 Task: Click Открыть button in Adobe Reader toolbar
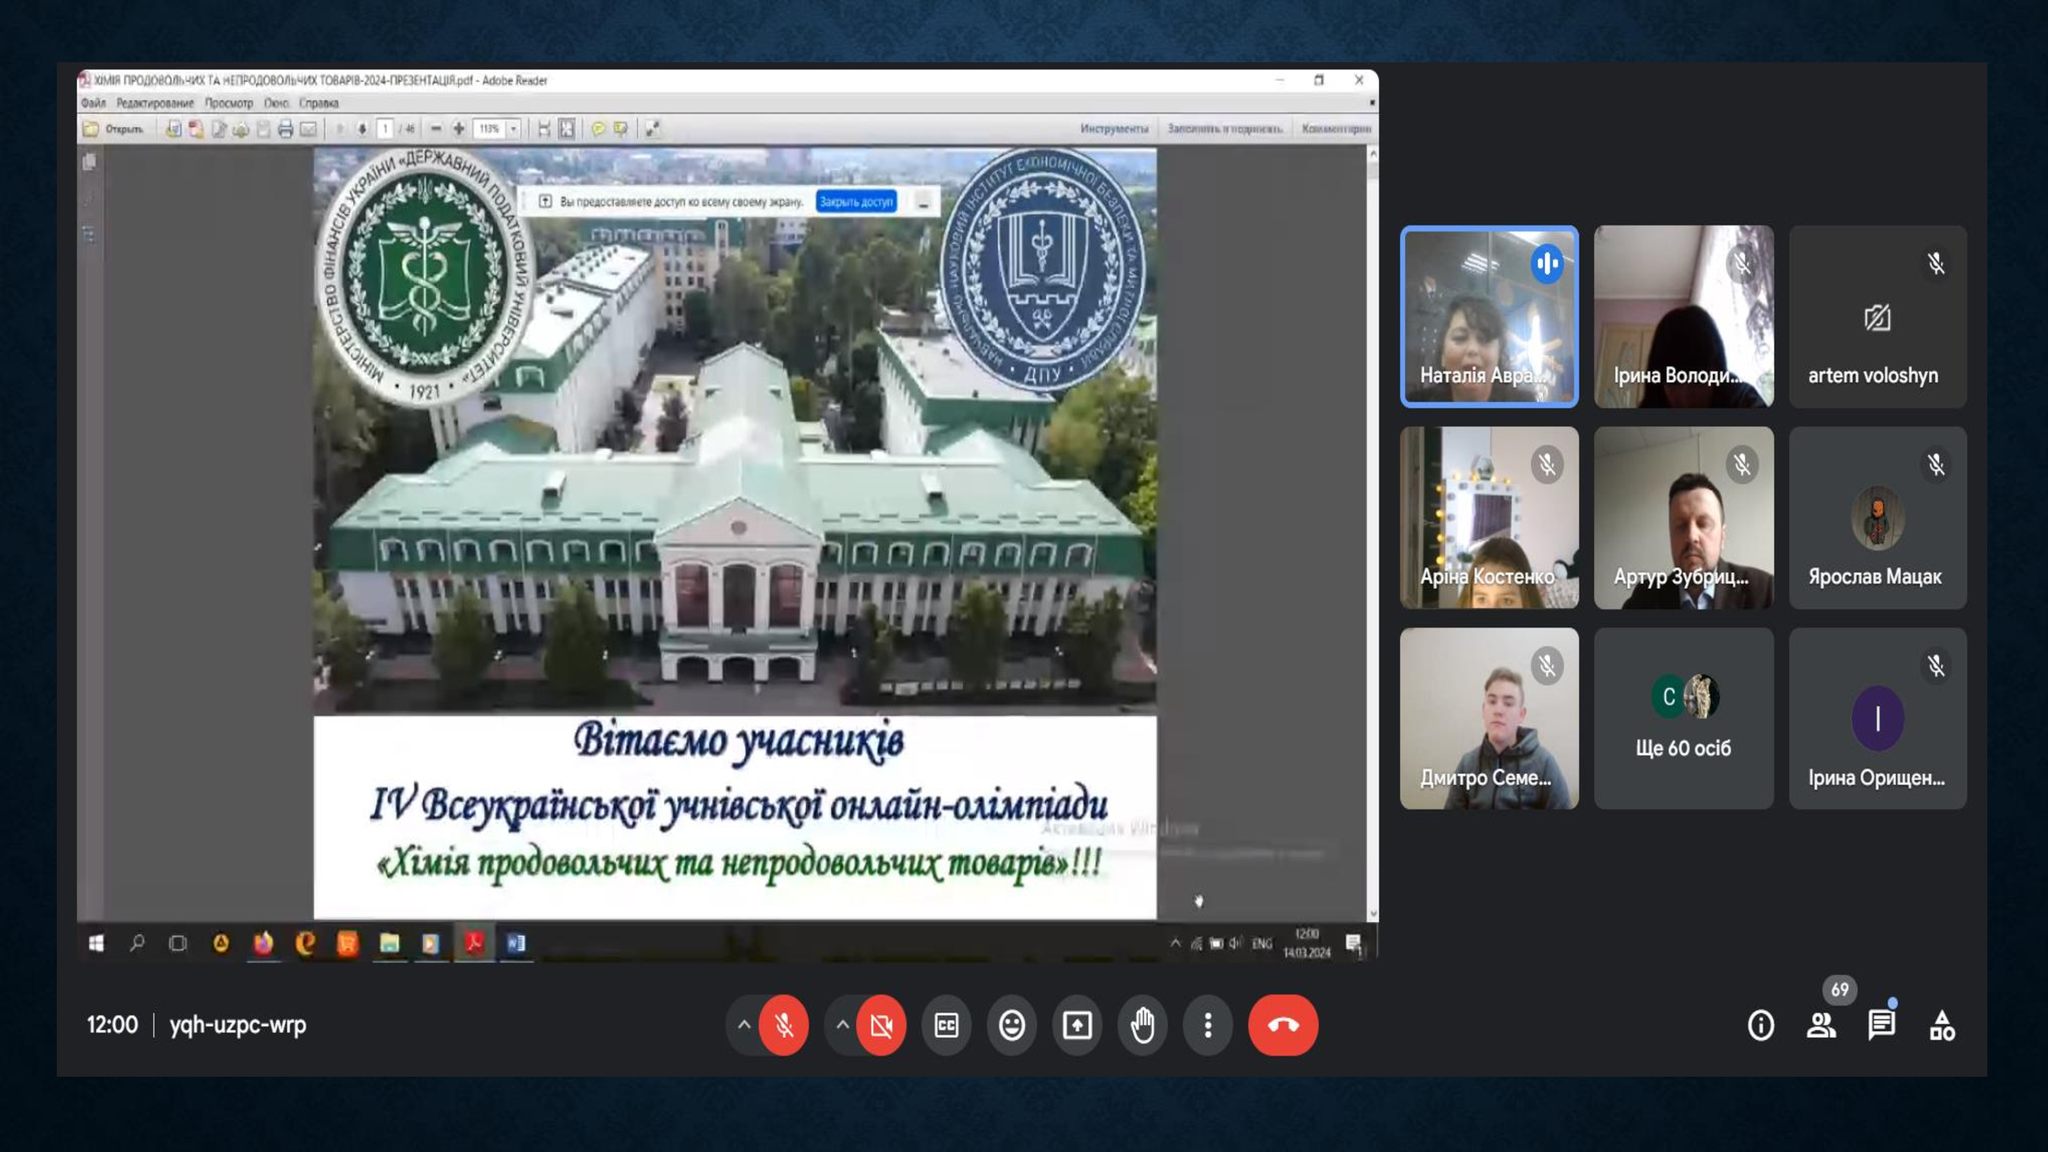point(113,129)
